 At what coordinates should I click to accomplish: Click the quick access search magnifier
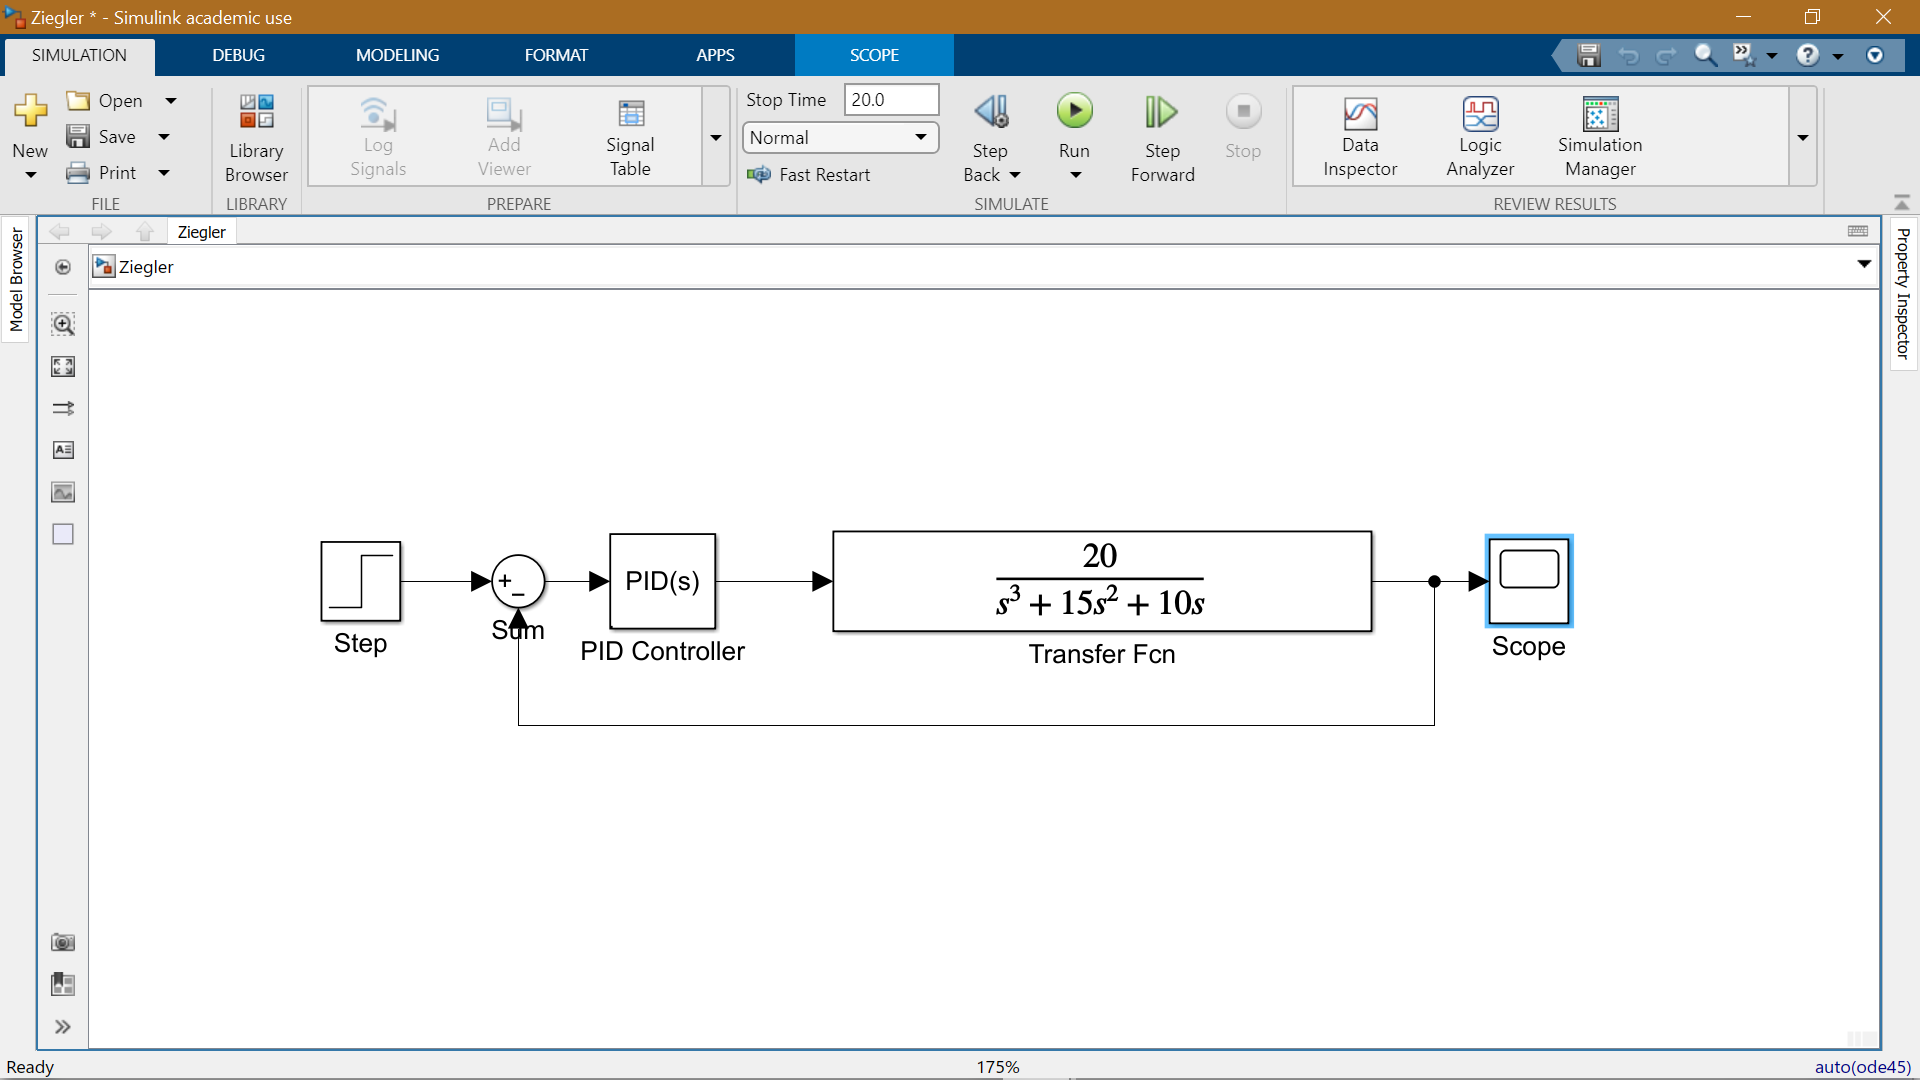1705,55
